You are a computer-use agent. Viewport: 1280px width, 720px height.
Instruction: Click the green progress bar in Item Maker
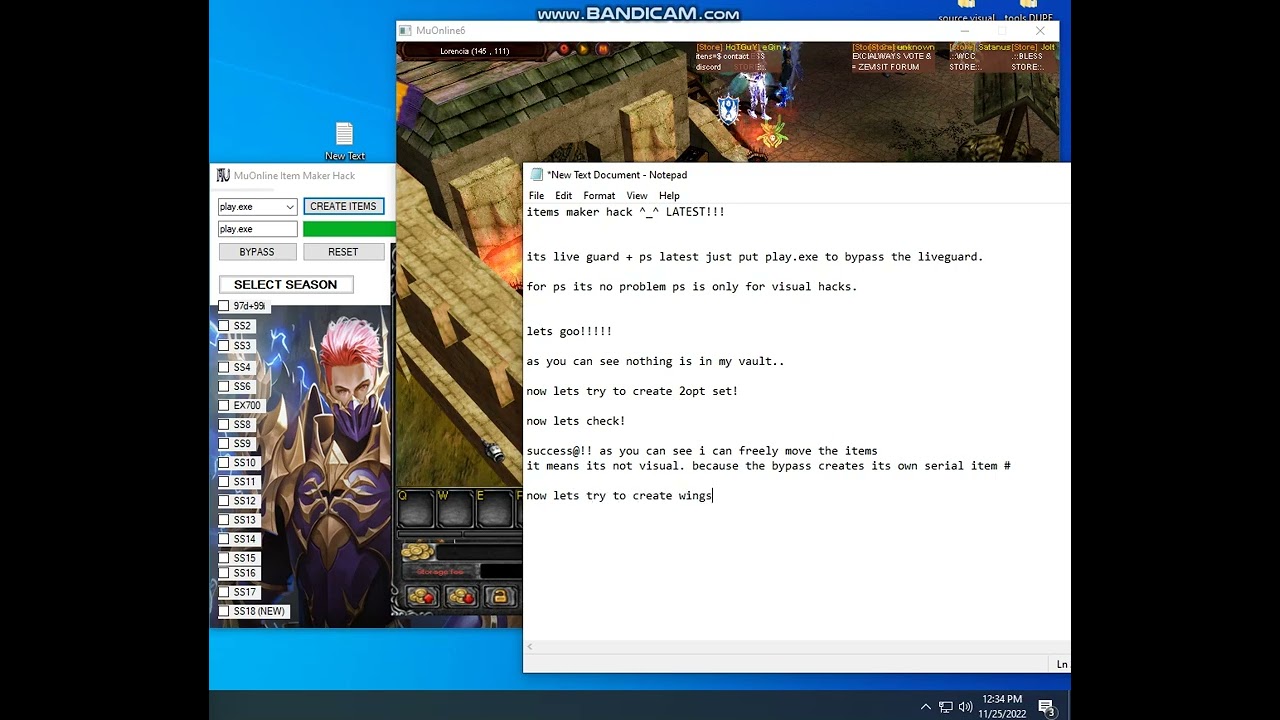(x=349, y=229)
